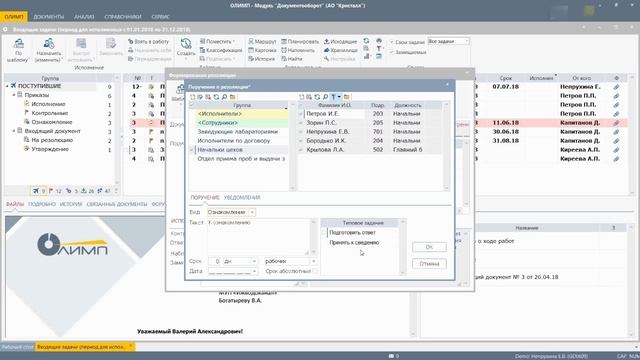This screenshot has height=360, width=640.
Task: Click the ОК button
Action: pyautogui.click(x=429, y=247)
